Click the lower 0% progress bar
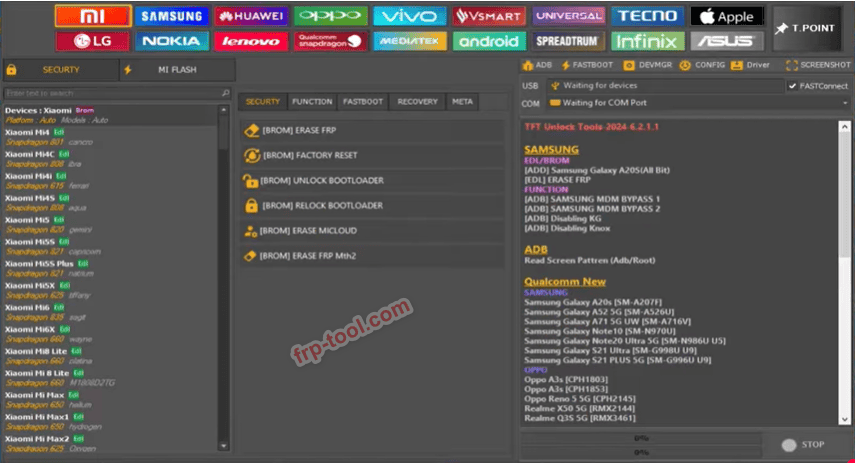This screenshot has width=855, height=463. tap(641, 452)
